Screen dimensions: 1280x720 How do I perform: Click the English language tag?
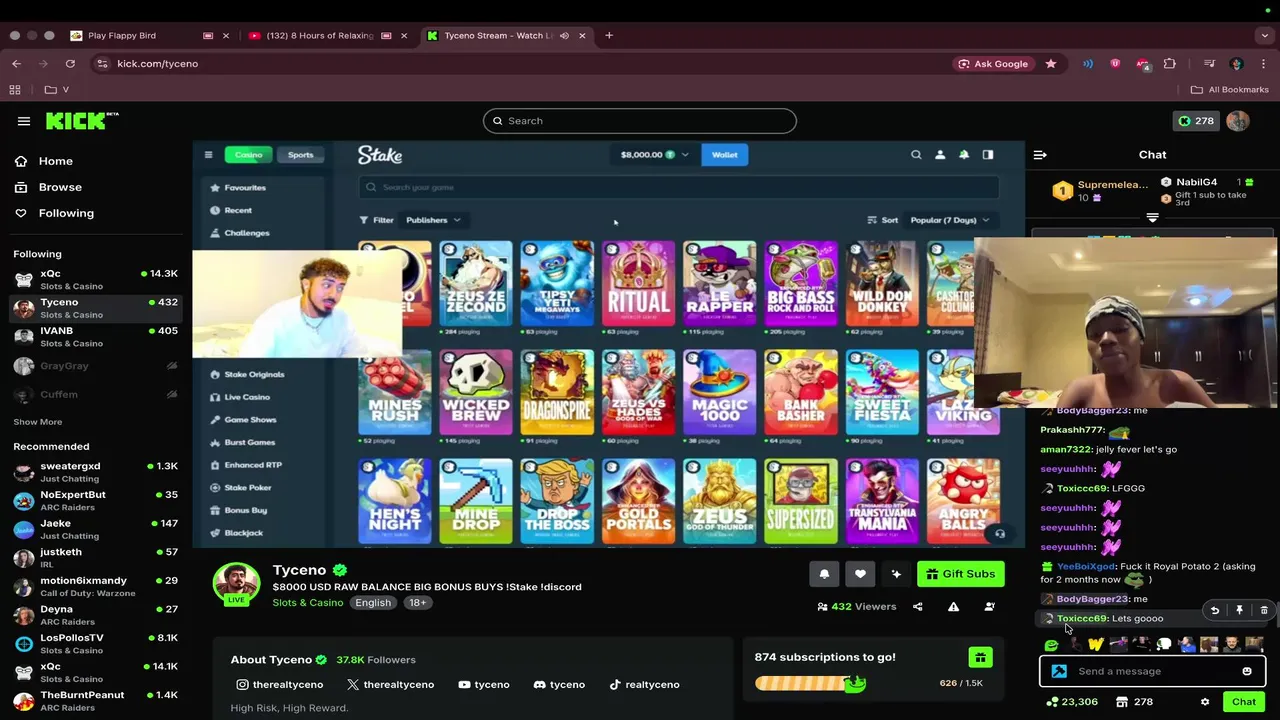(x=373, y=603)
